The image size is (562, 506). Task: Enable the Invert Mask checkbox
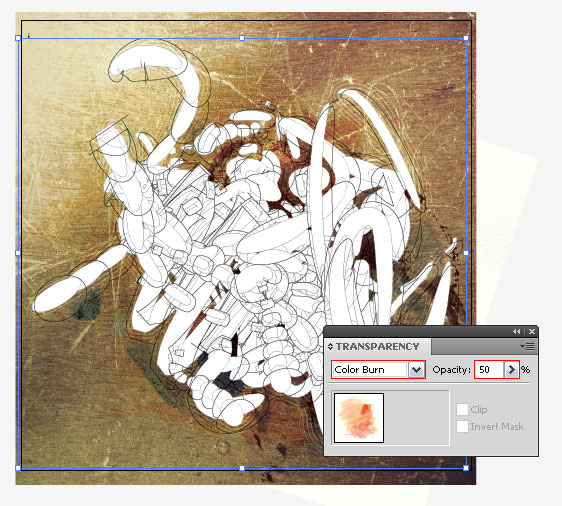pyautogui.click(x=462, y=426)
